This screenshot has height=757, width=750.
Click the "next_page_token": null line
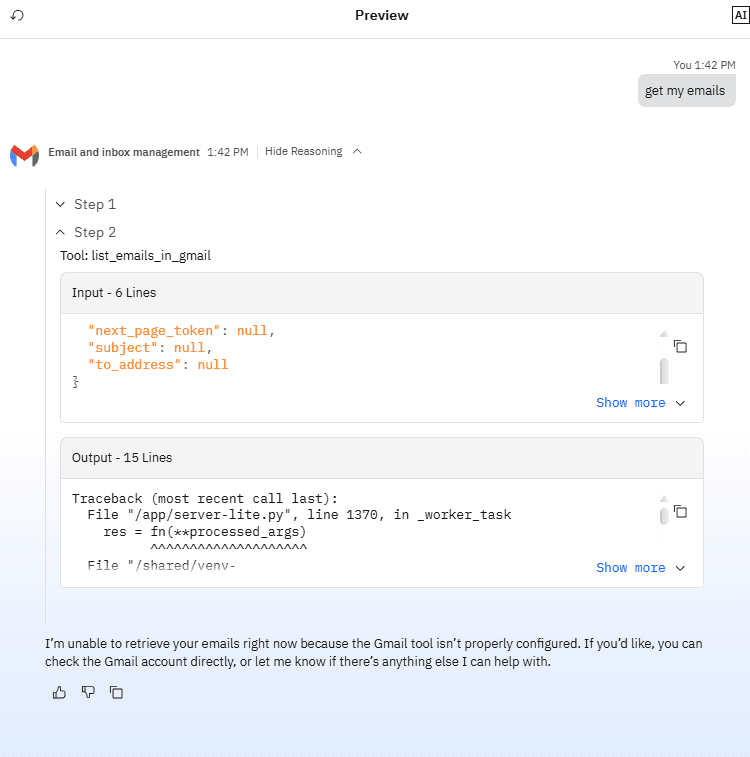tap(181, 331)
